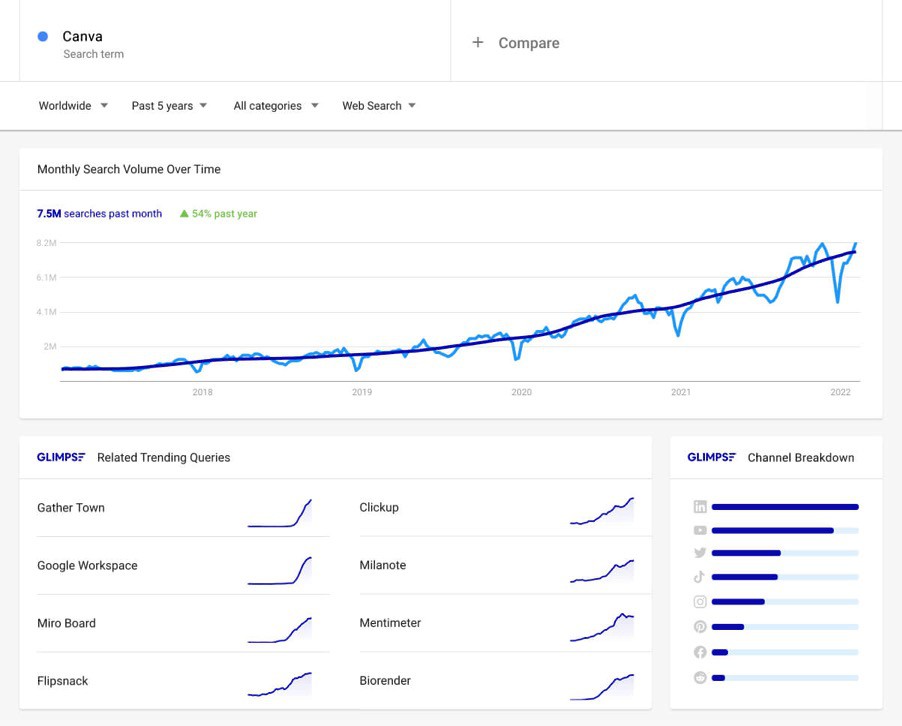Image resolution: width=902 pixels, height=726 pixels.
Task: Click the YouTube channel icon
Action: [x=700, y=530]
